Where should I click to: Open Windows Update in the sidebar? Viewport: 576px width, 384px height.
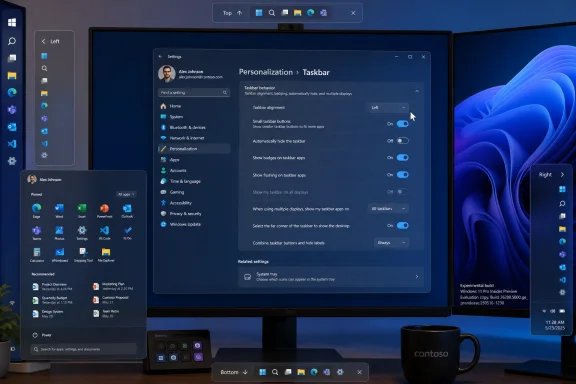tap(194, 224)
